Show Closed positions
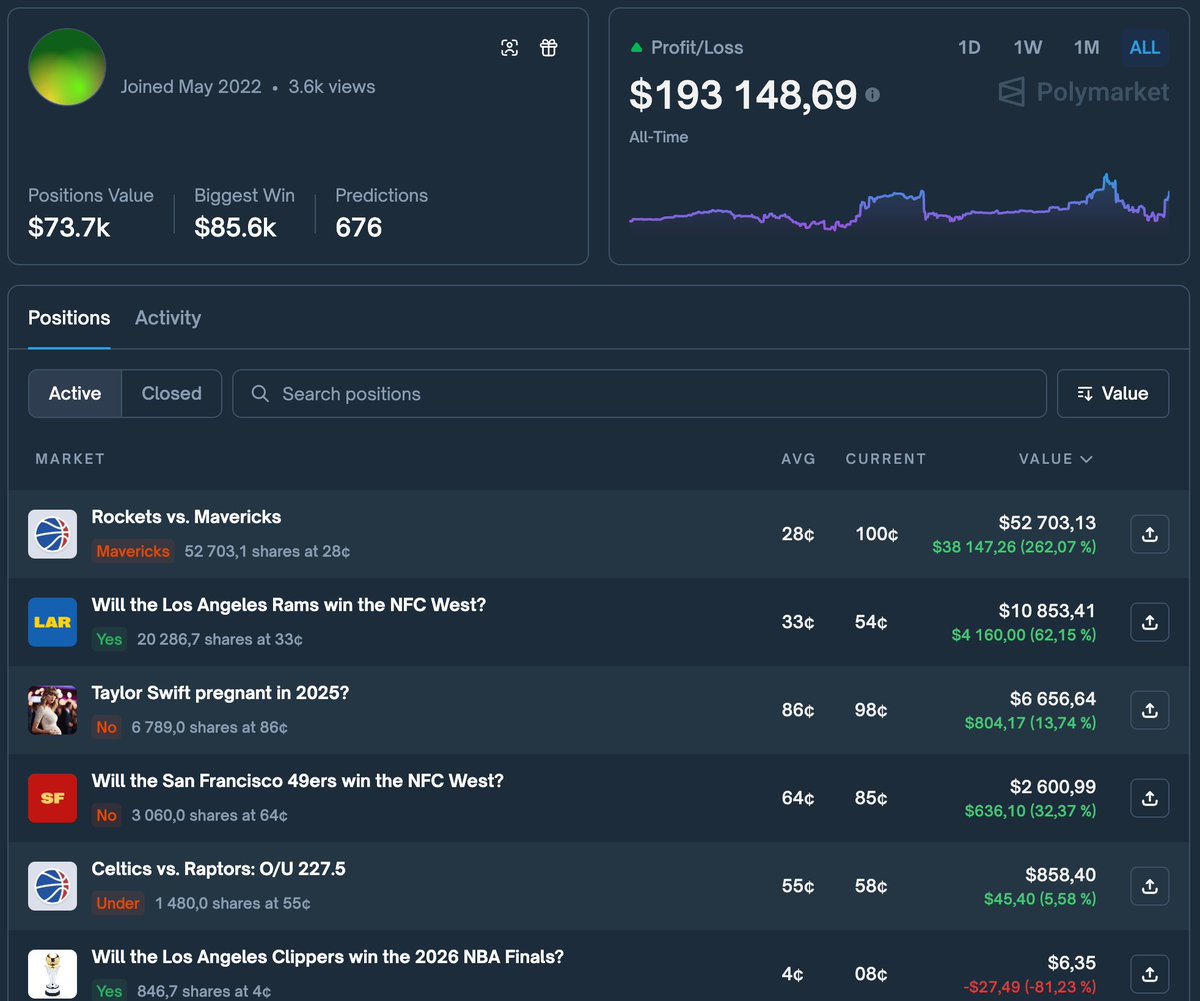 tap(171, 393)
